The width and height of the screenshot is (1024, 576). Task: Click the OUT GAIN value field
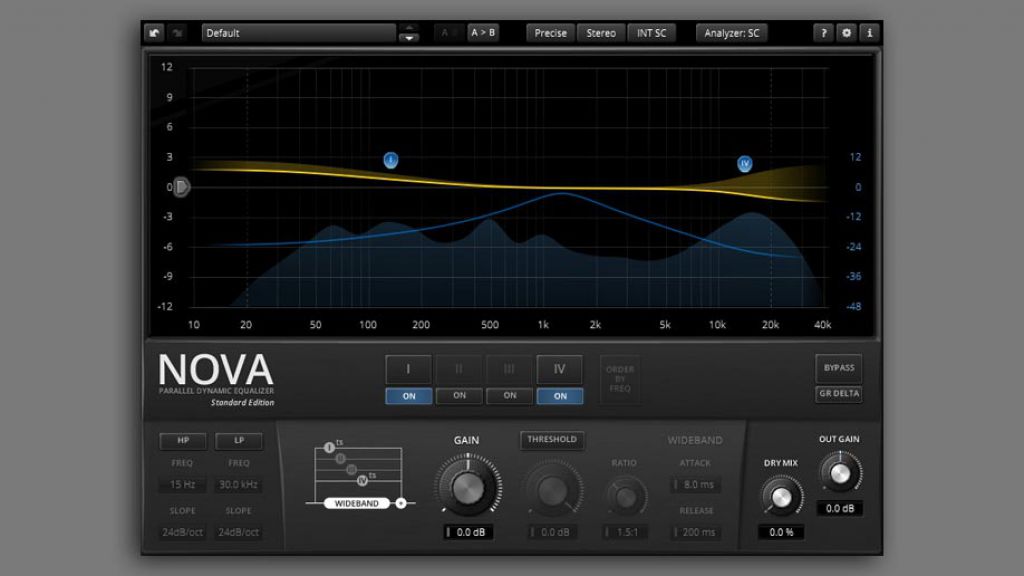pos(839,509)
